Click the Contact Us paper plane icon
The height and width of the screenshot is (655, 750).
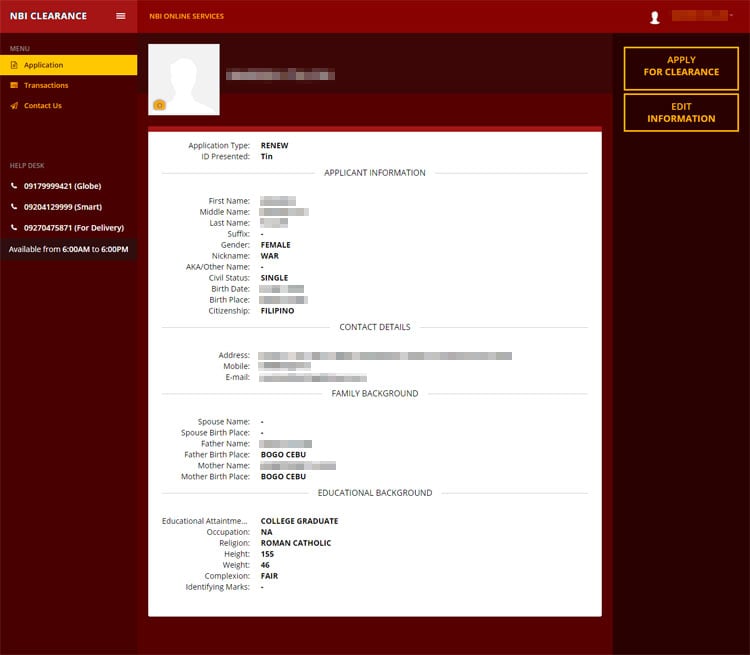click(14, 106)
